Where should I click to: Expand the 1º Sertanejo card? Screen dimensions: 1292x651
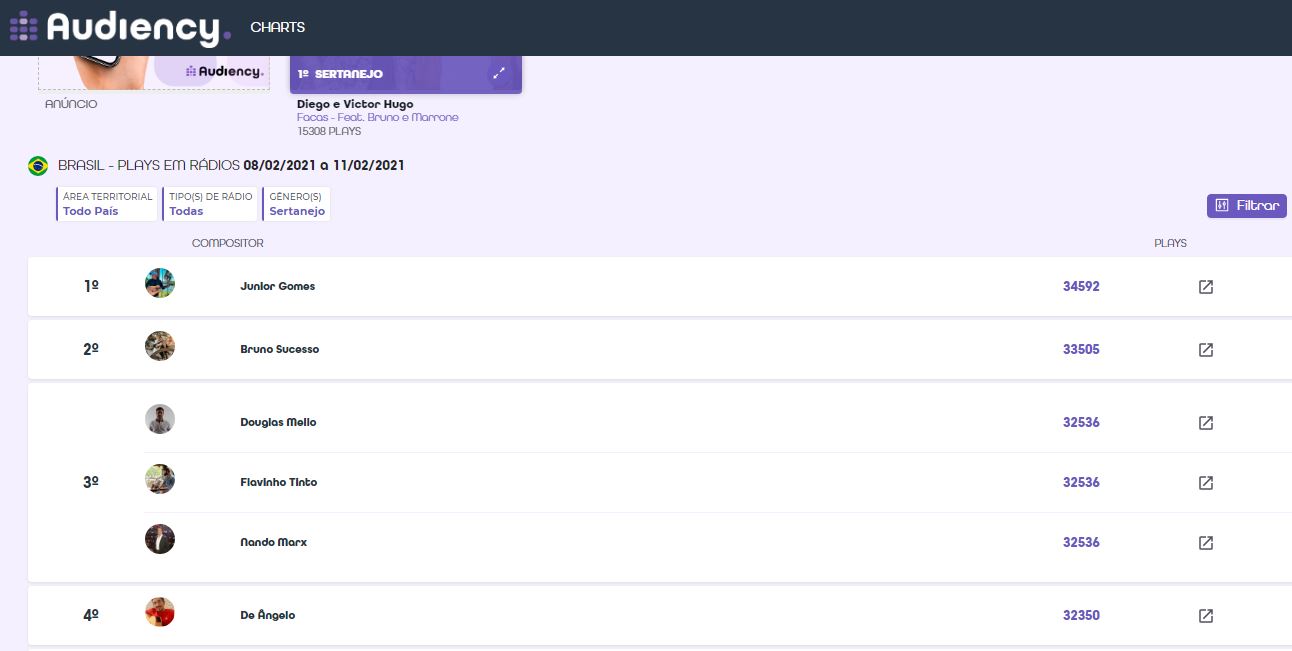tap(498, 74)
